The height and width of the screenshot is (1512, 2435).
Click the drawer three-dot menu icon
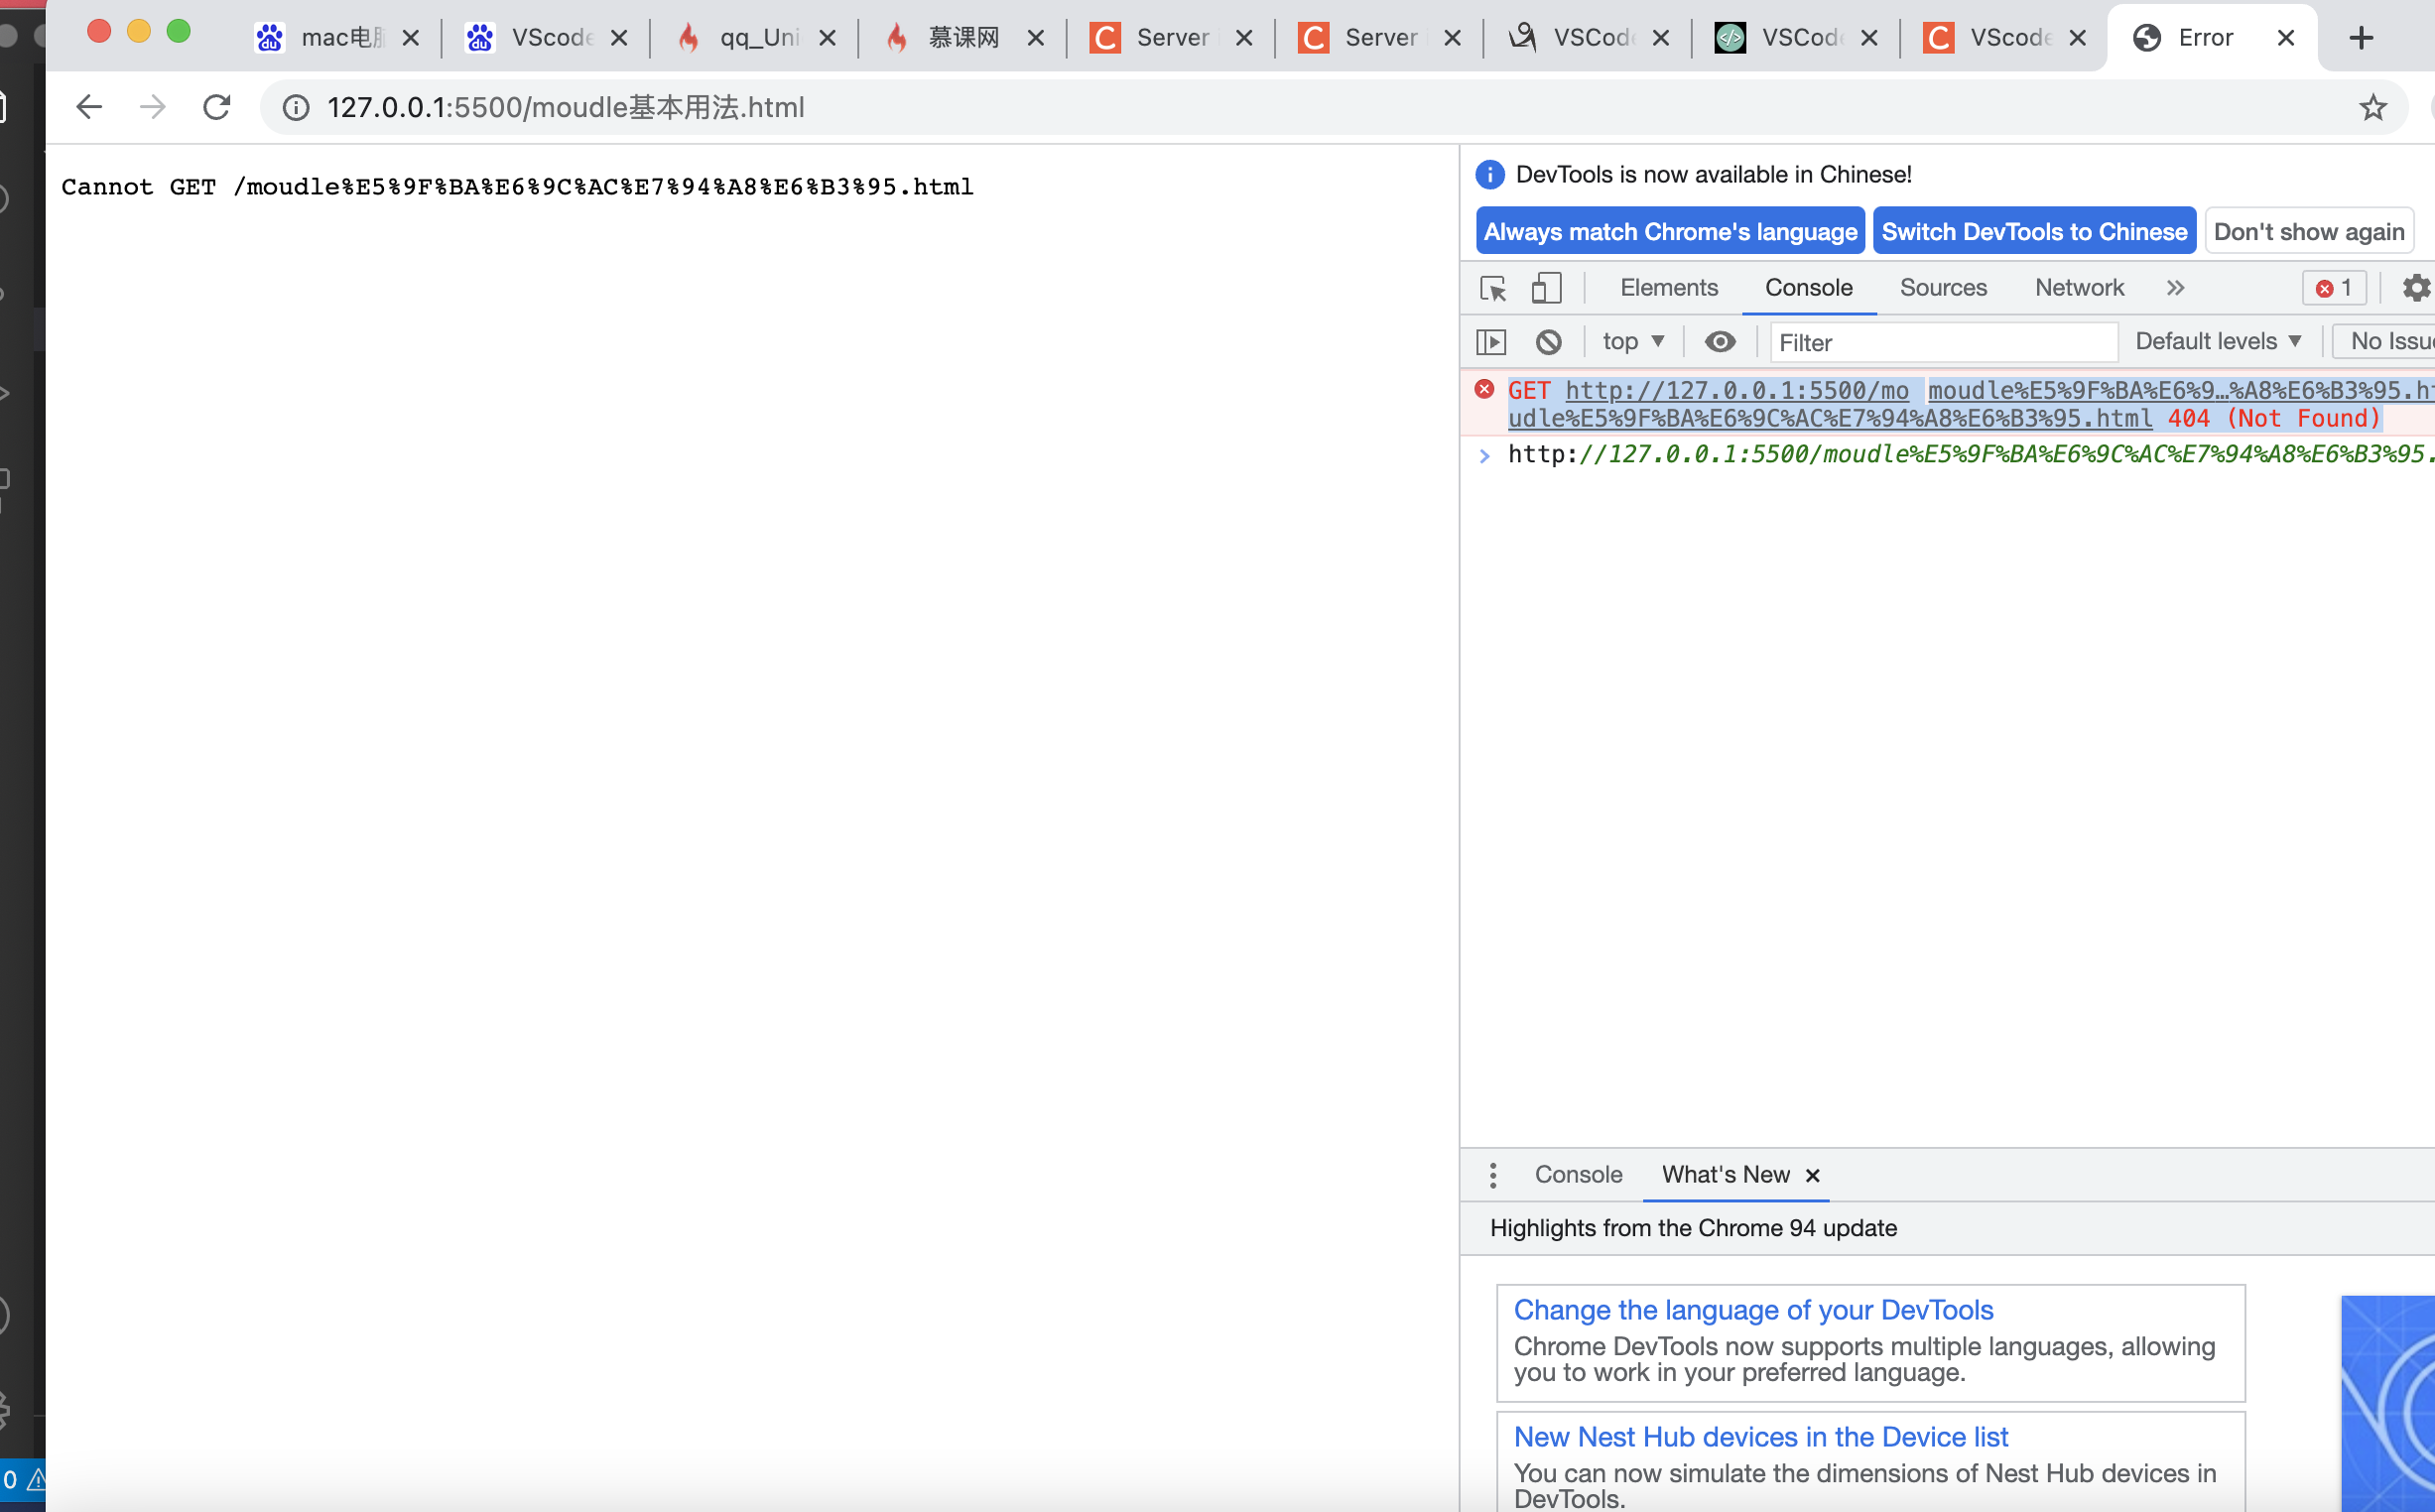(1493, 1175)
